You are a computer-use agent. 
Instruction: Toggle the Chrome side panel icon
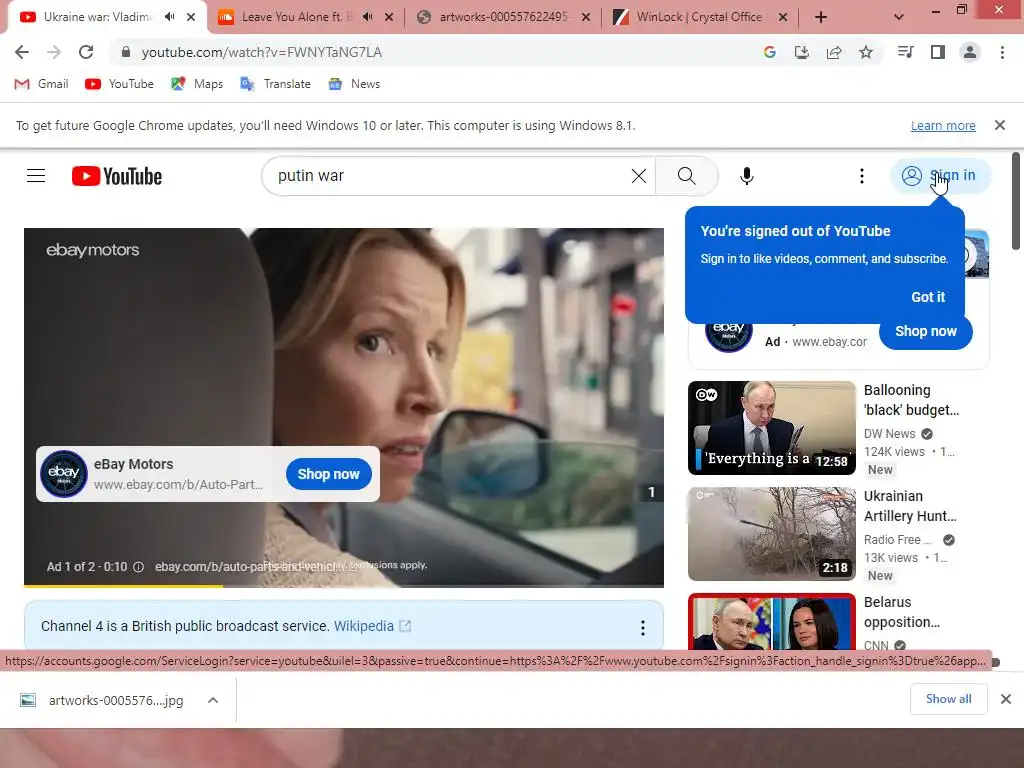[x=938, y=52]
